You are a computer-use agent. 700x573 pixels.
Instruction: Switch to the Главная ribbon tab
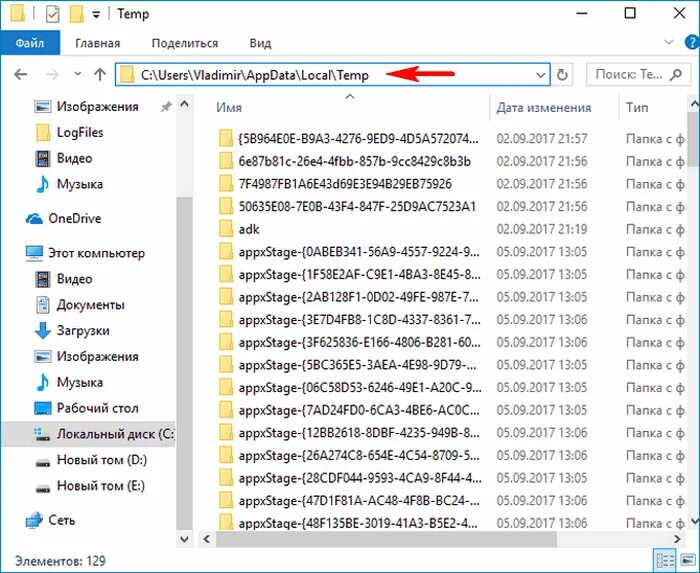click(x=97, y=43)
